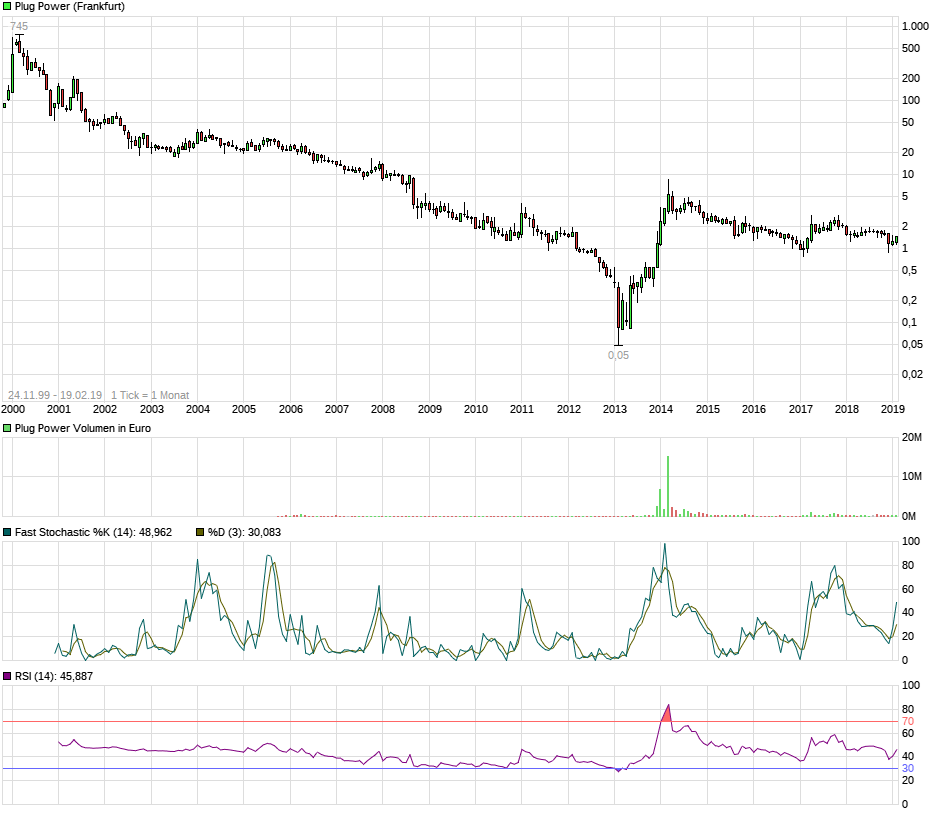940x814 pixels.
Task: Click the '%D (3): 30,083' label
Action: pos(244,532)
